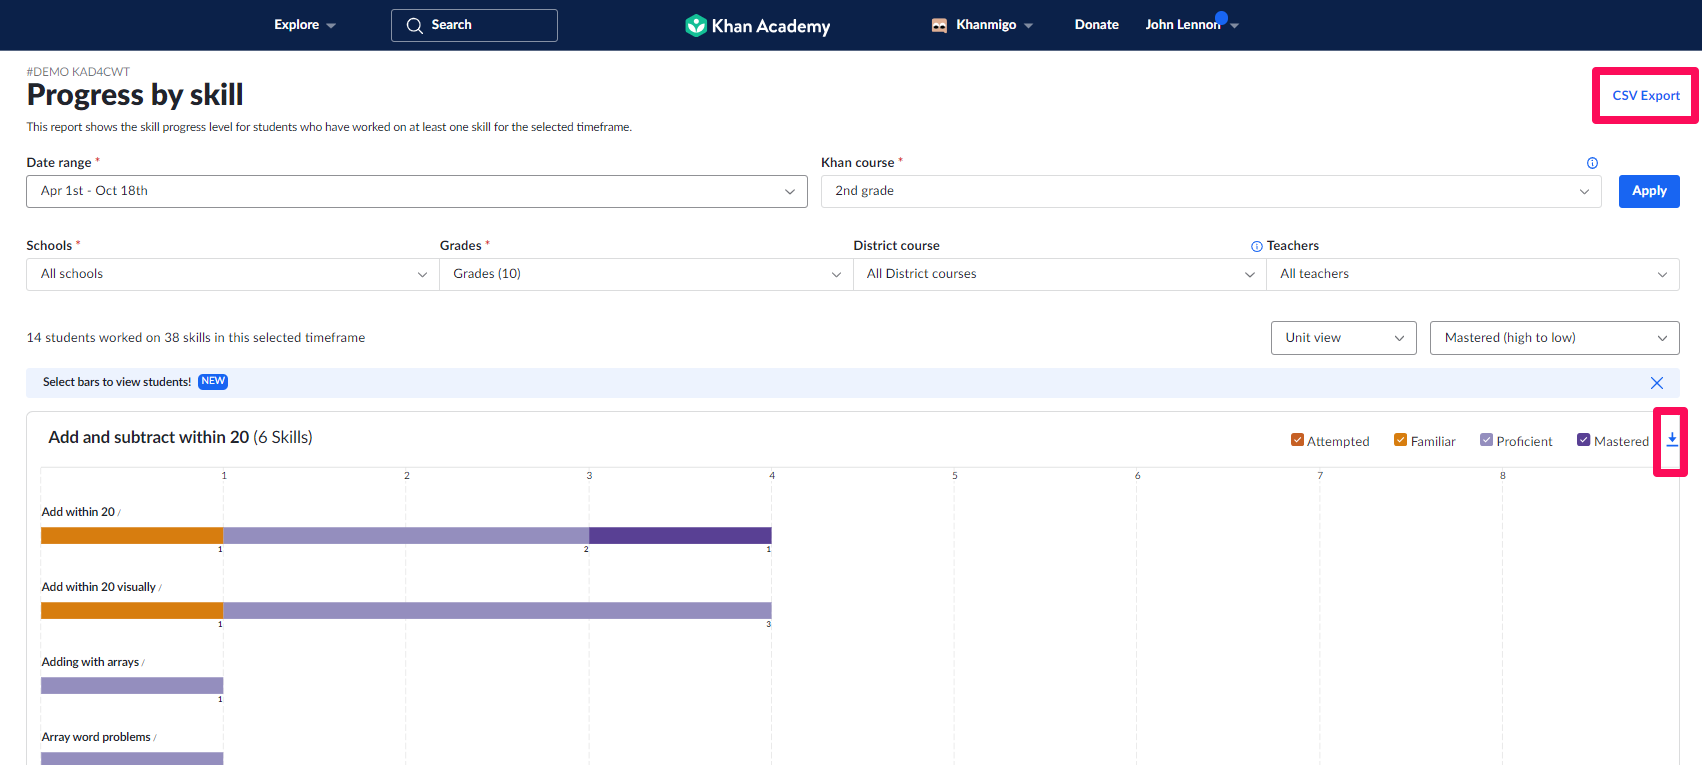Open the Adding with arrays skill link
Image resolution: width=1702 pixels, height=765 pixels.
pos(90,662)
